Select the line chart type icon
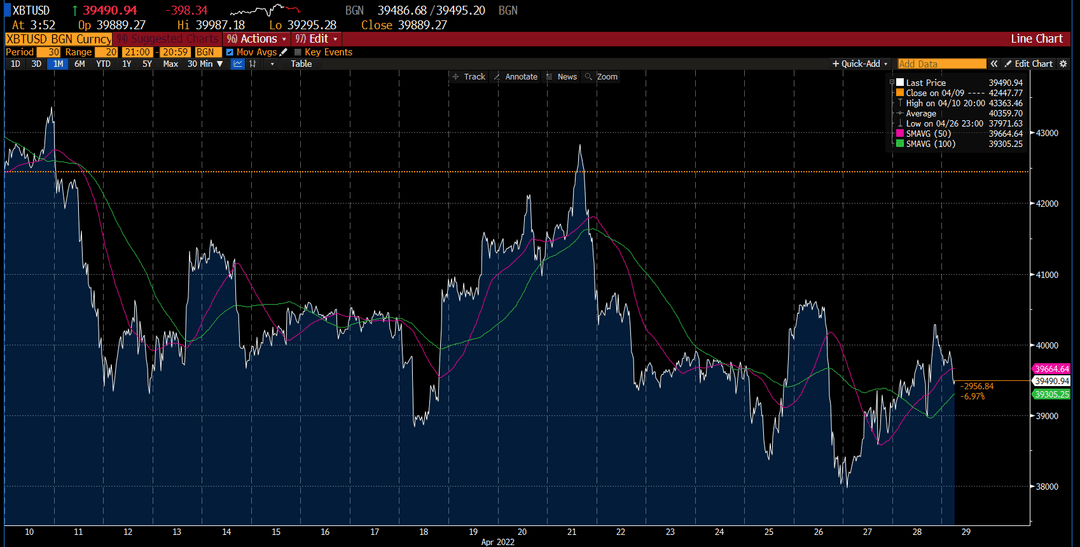The width and height of the screenshot is (1080, 547). pos(238,63)
